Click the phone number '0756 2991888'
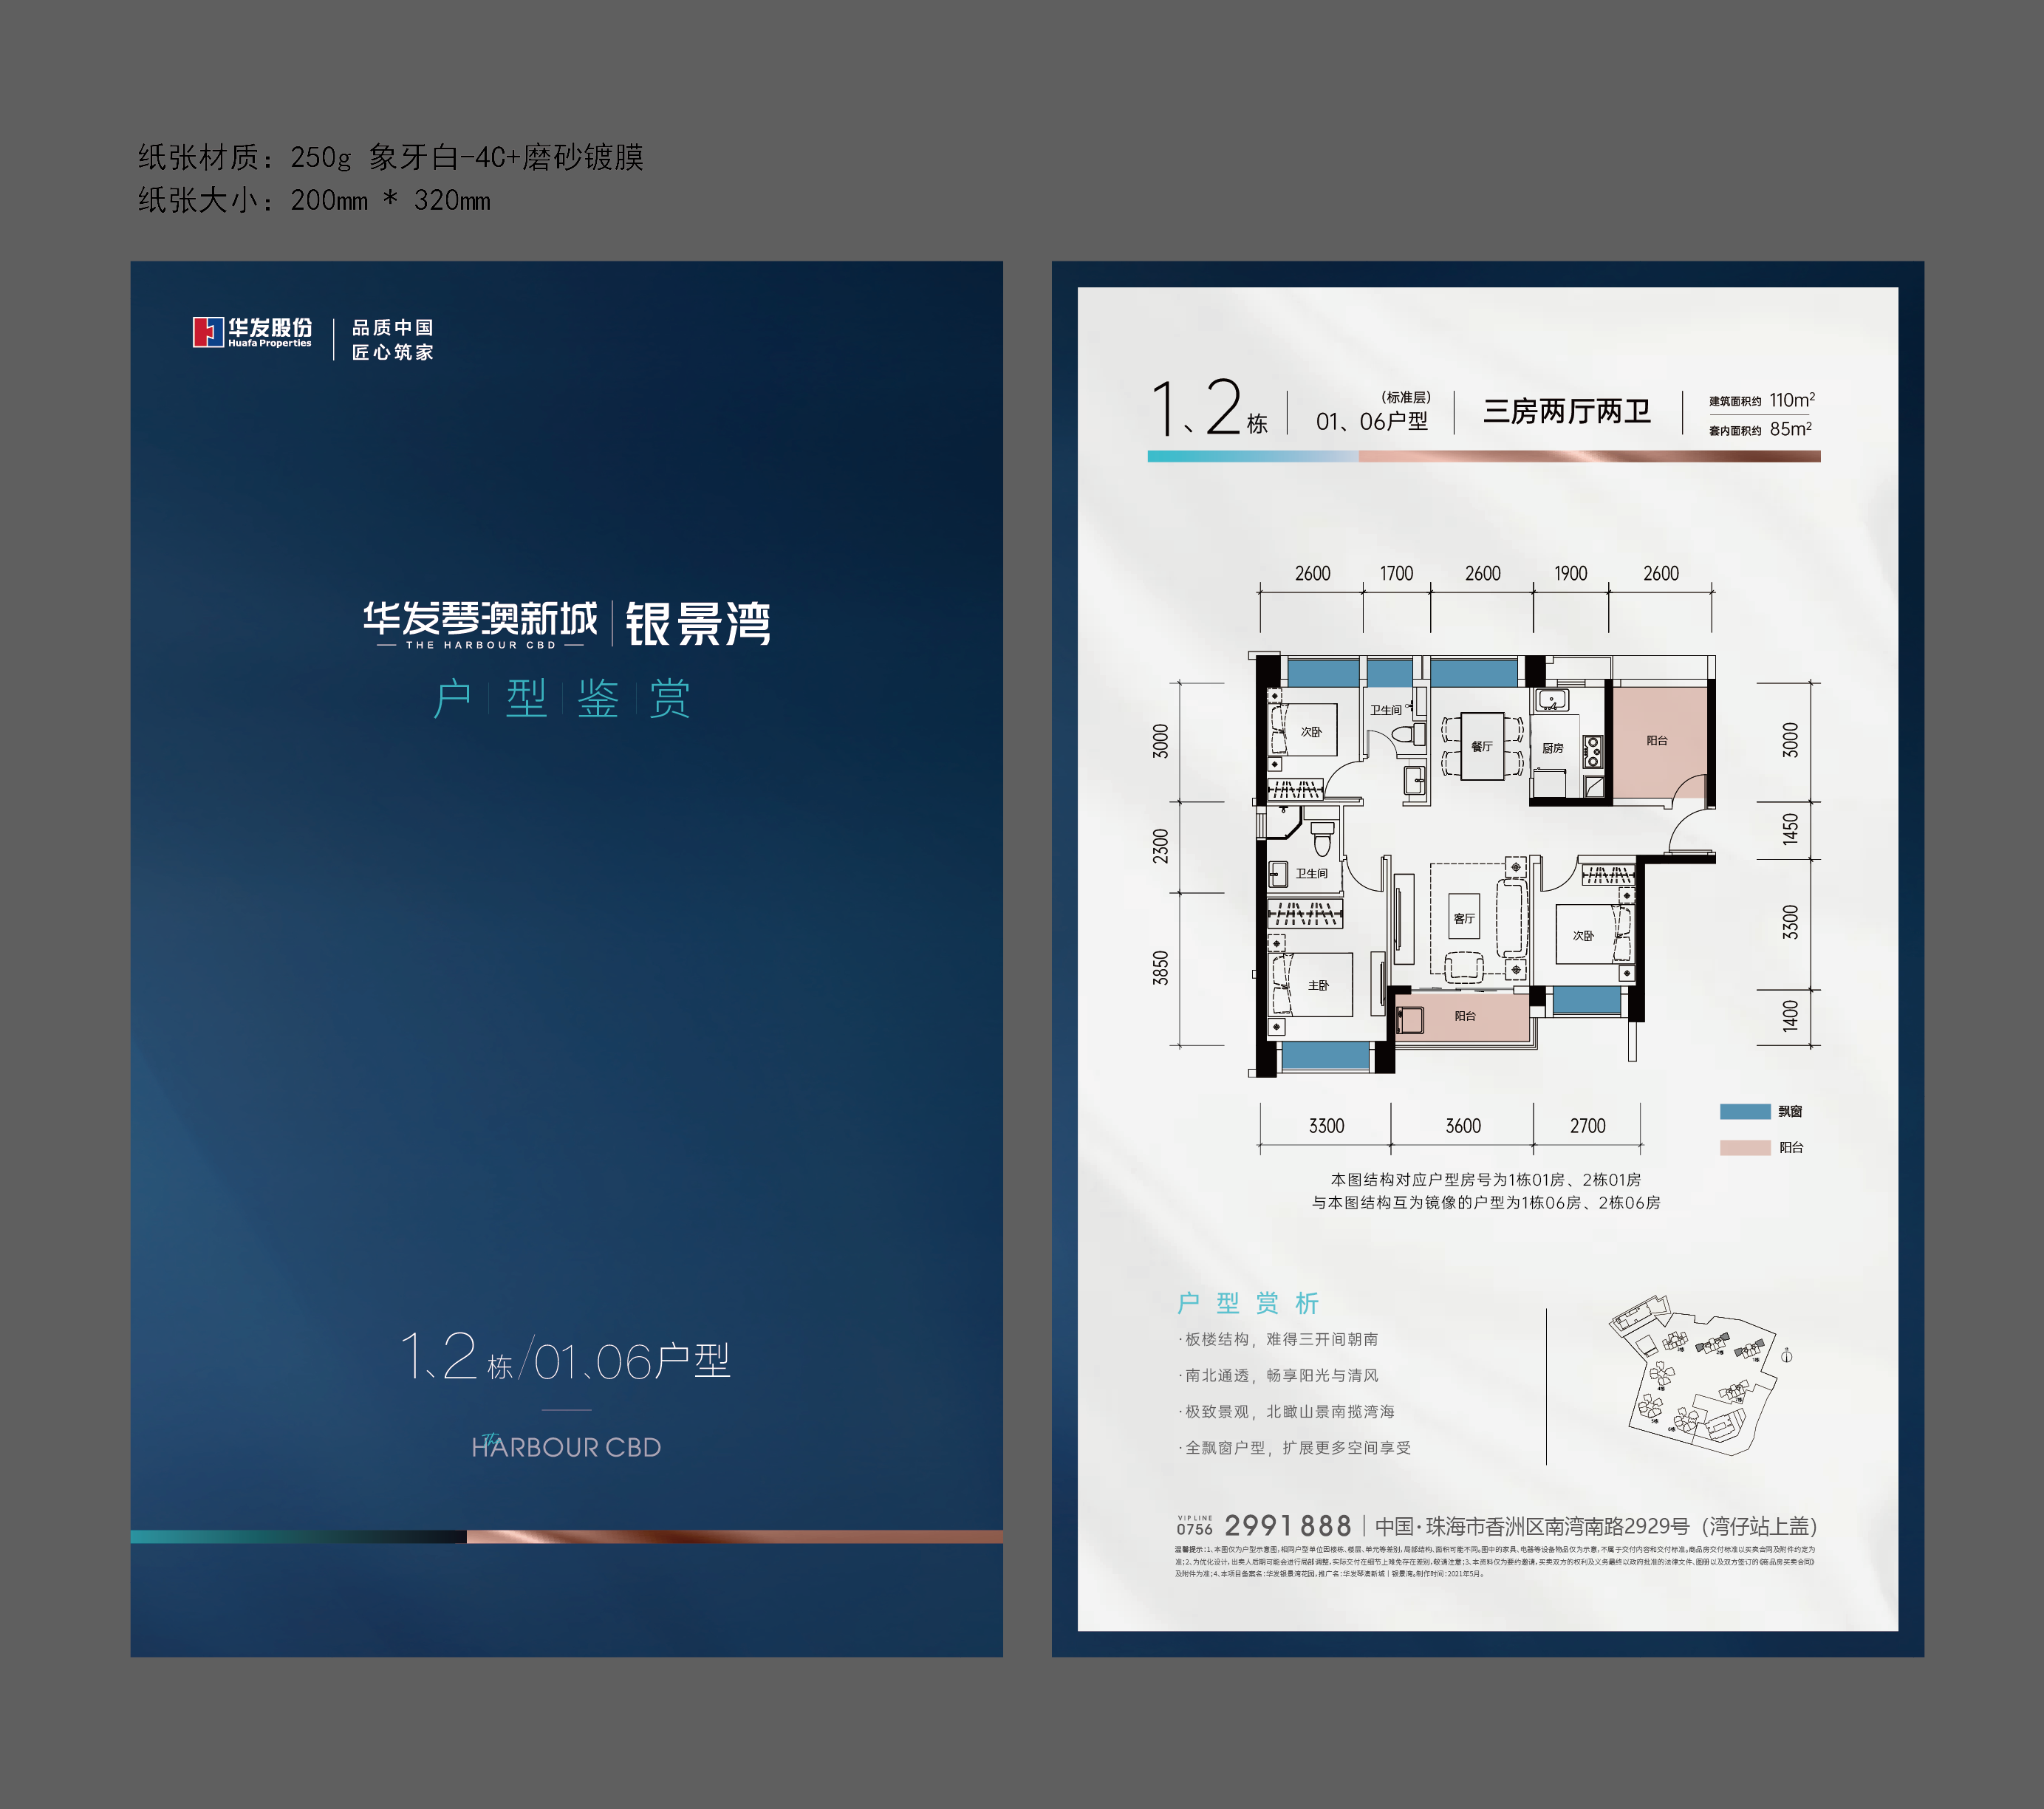The height and width of the screenshot is (1809, 2044). [1264, 1525]
